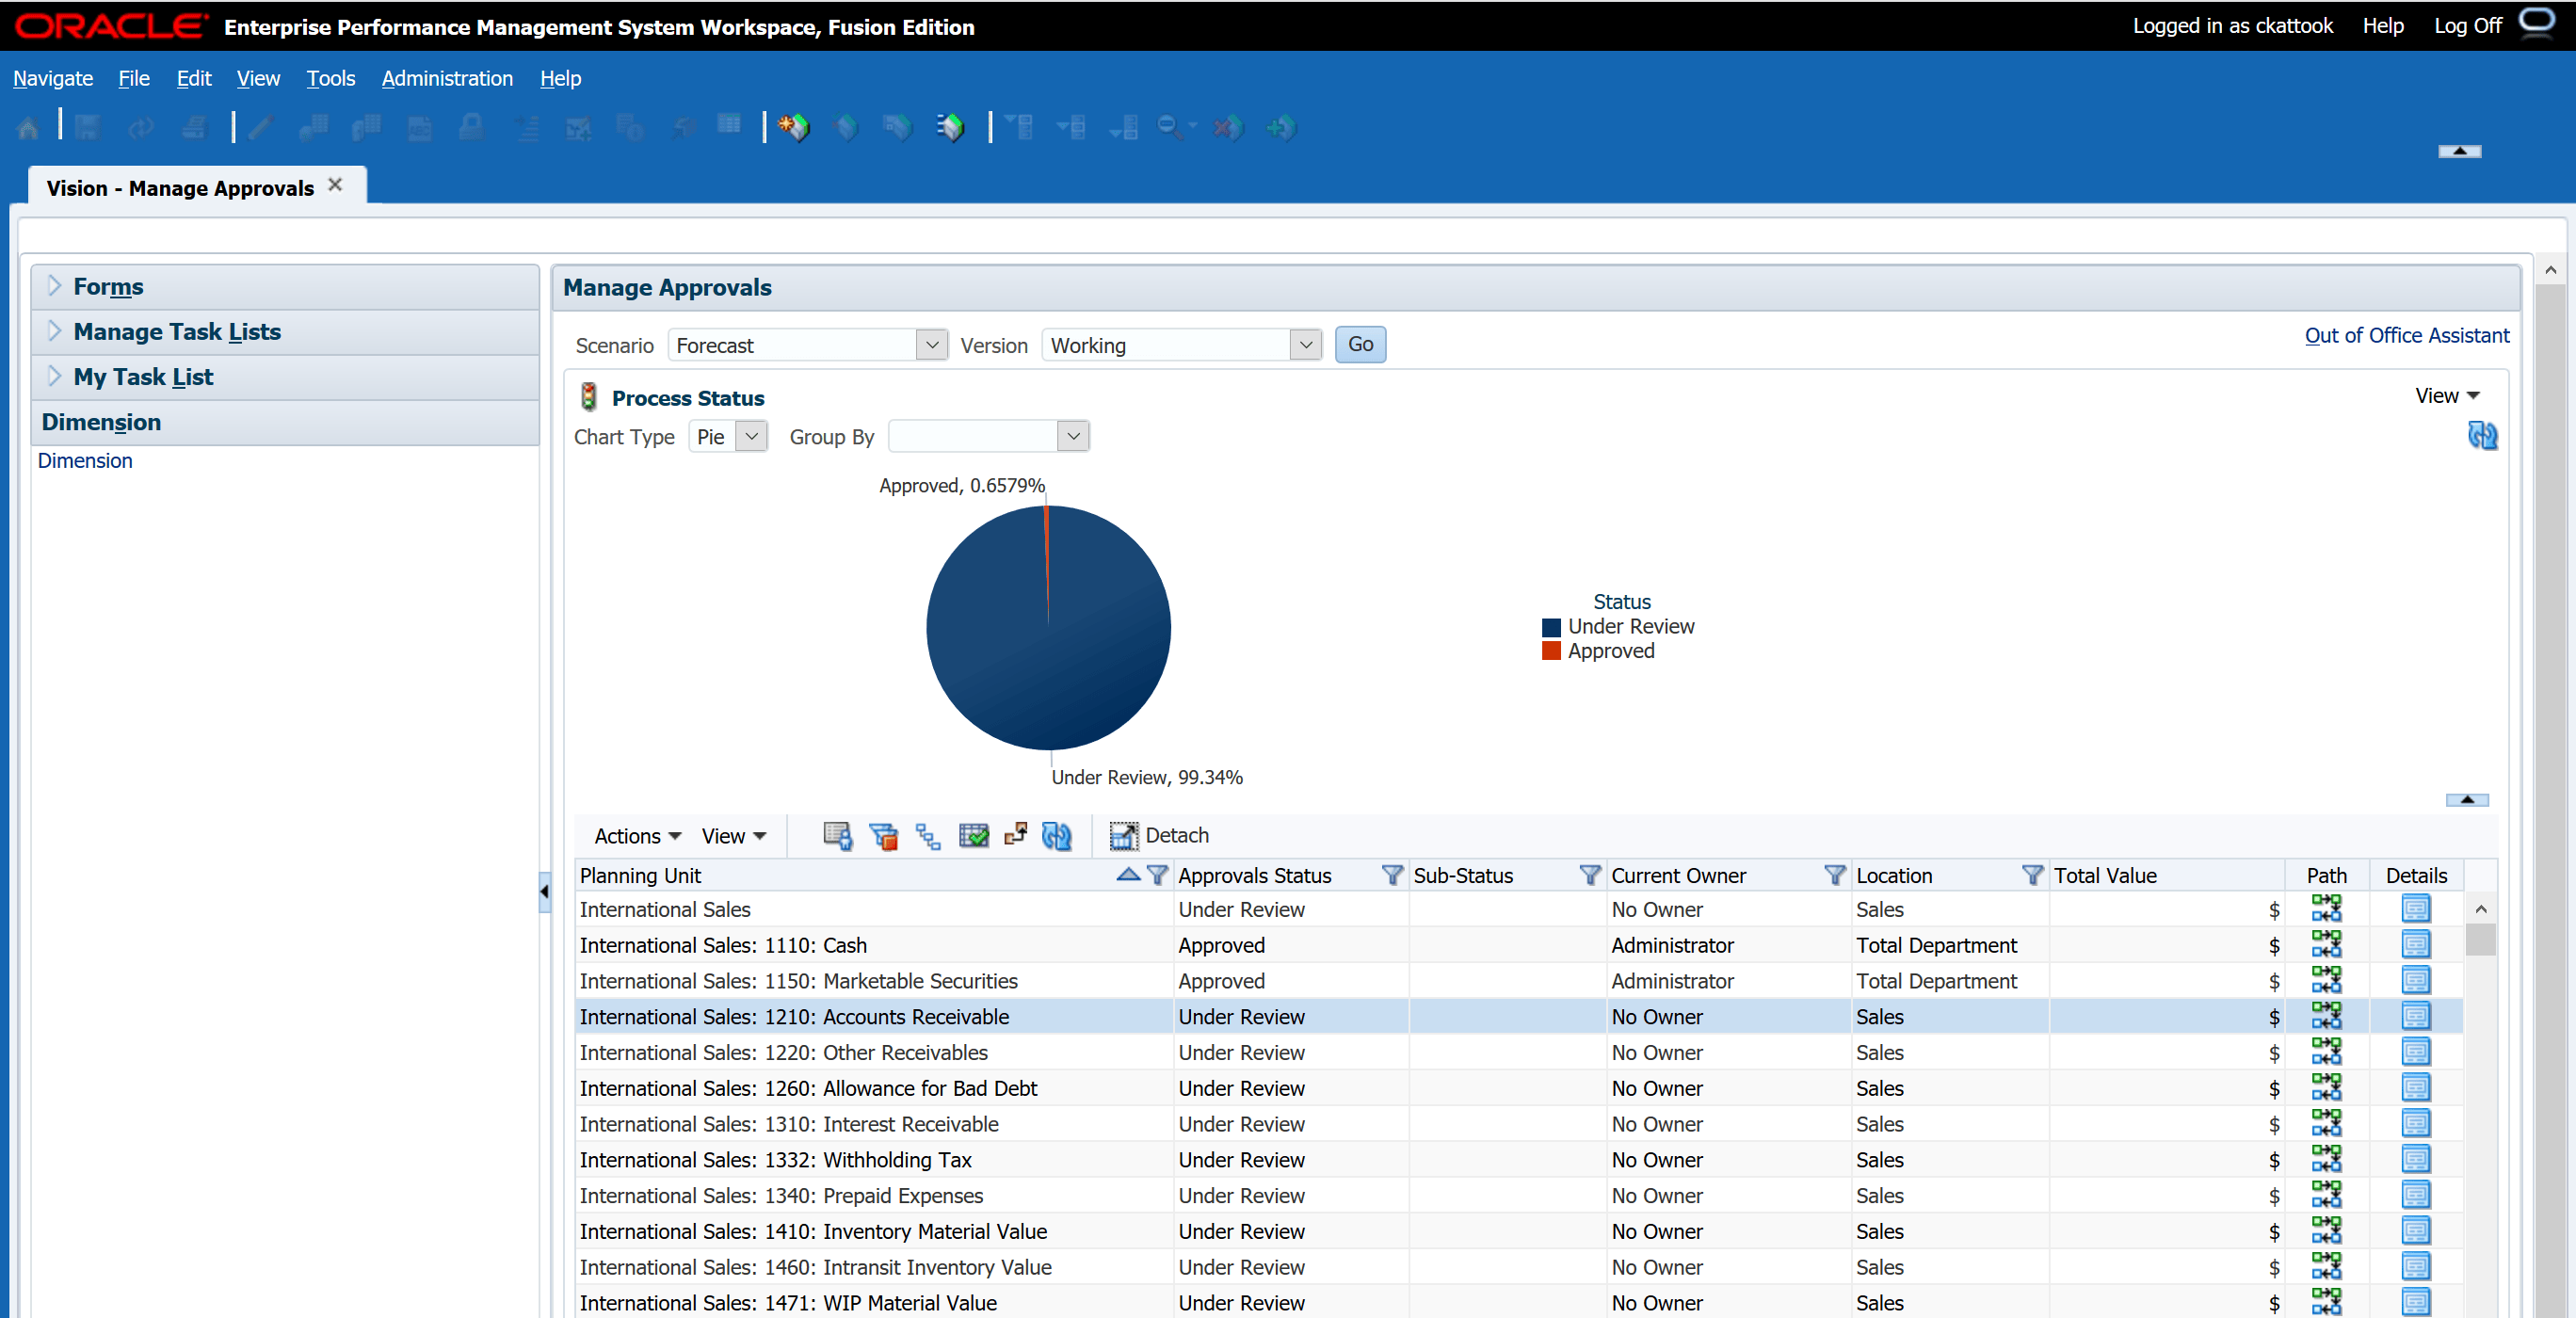Expand the Forms panel

pos(55,286)
